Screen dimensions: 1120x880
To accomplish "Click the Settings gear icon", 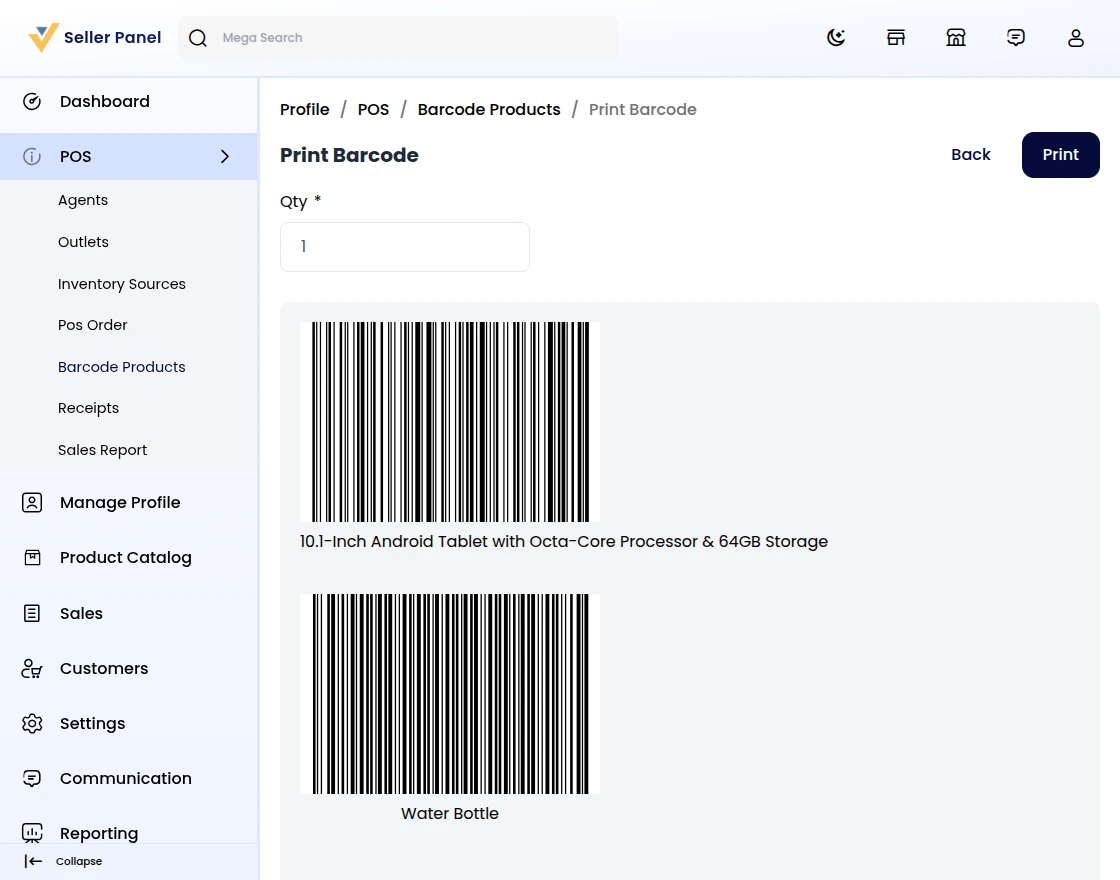I will (32, 724).
